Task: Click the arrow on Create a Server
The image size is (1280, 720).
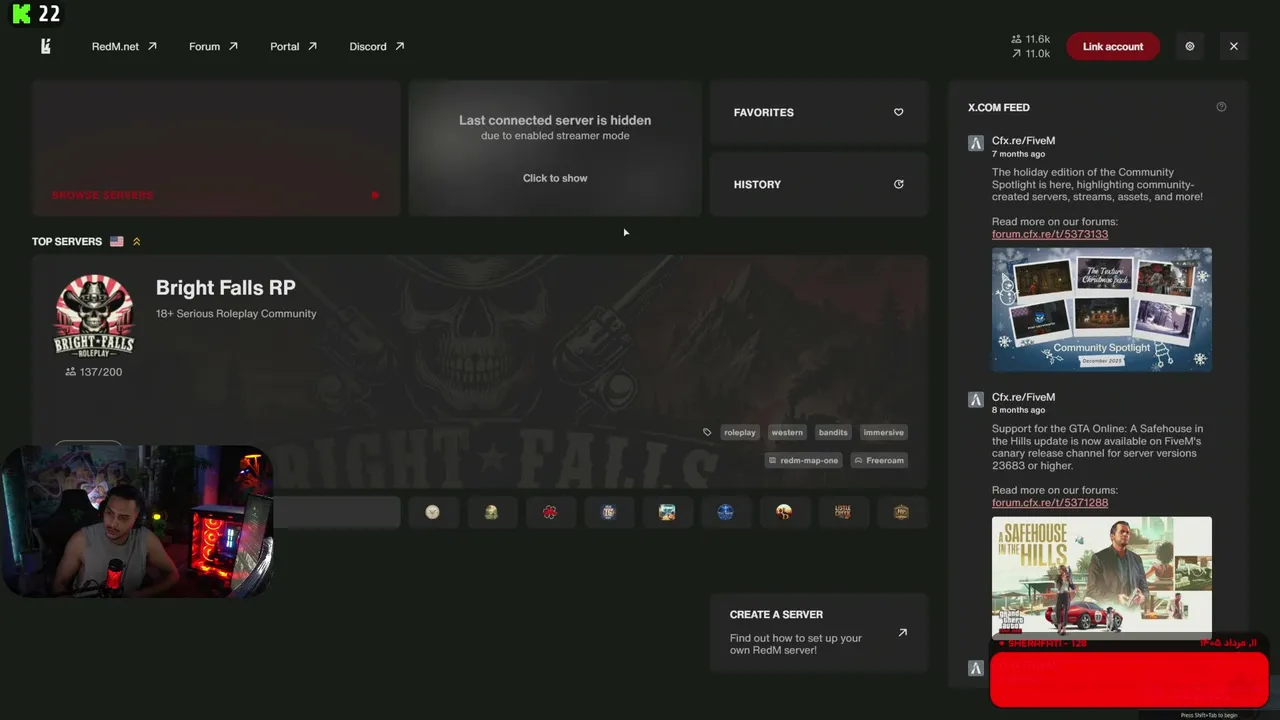Action: (x=902, y=632)
